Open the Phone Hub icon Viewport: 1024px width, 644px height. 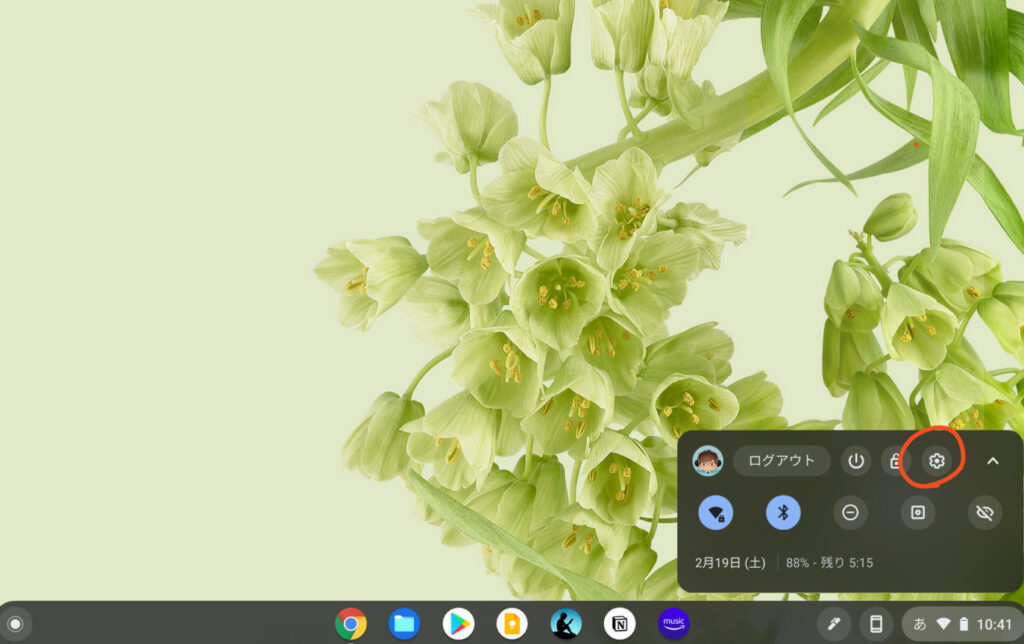point(876,624)
